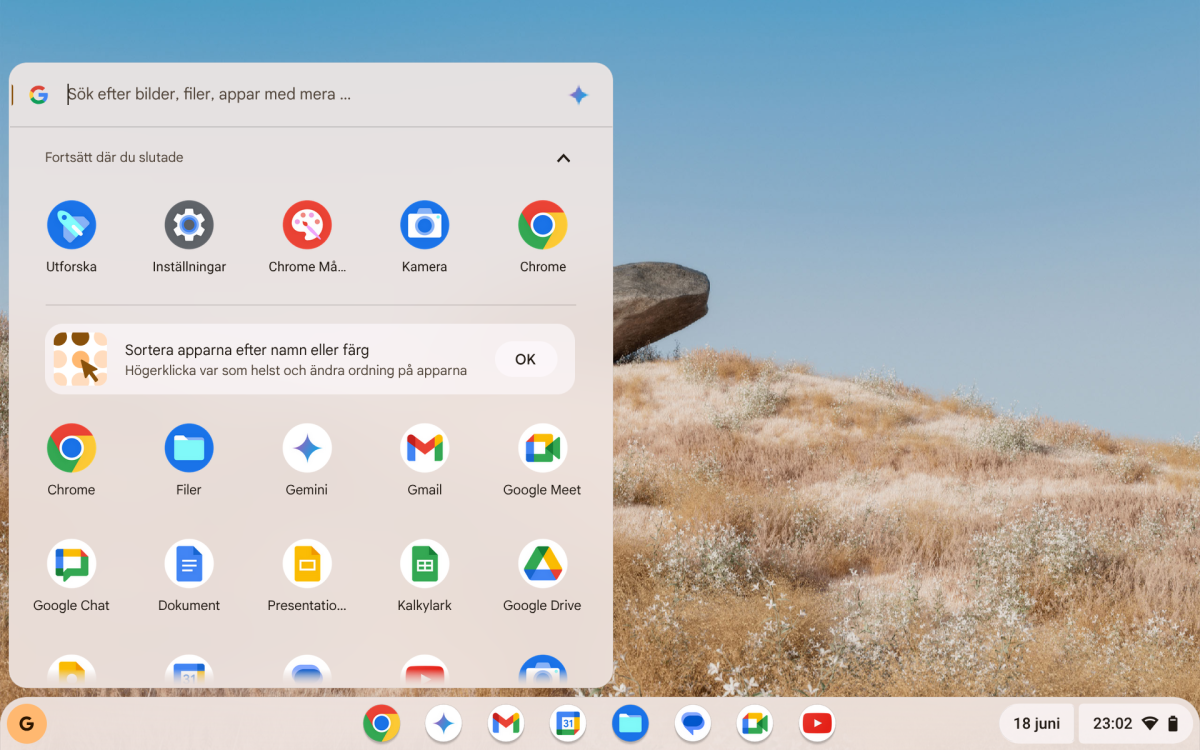The height and width of the screenshot is (750, 1200).
Task: Collapse the Fortsätt där du slutade section
Action: coord(563,157)
